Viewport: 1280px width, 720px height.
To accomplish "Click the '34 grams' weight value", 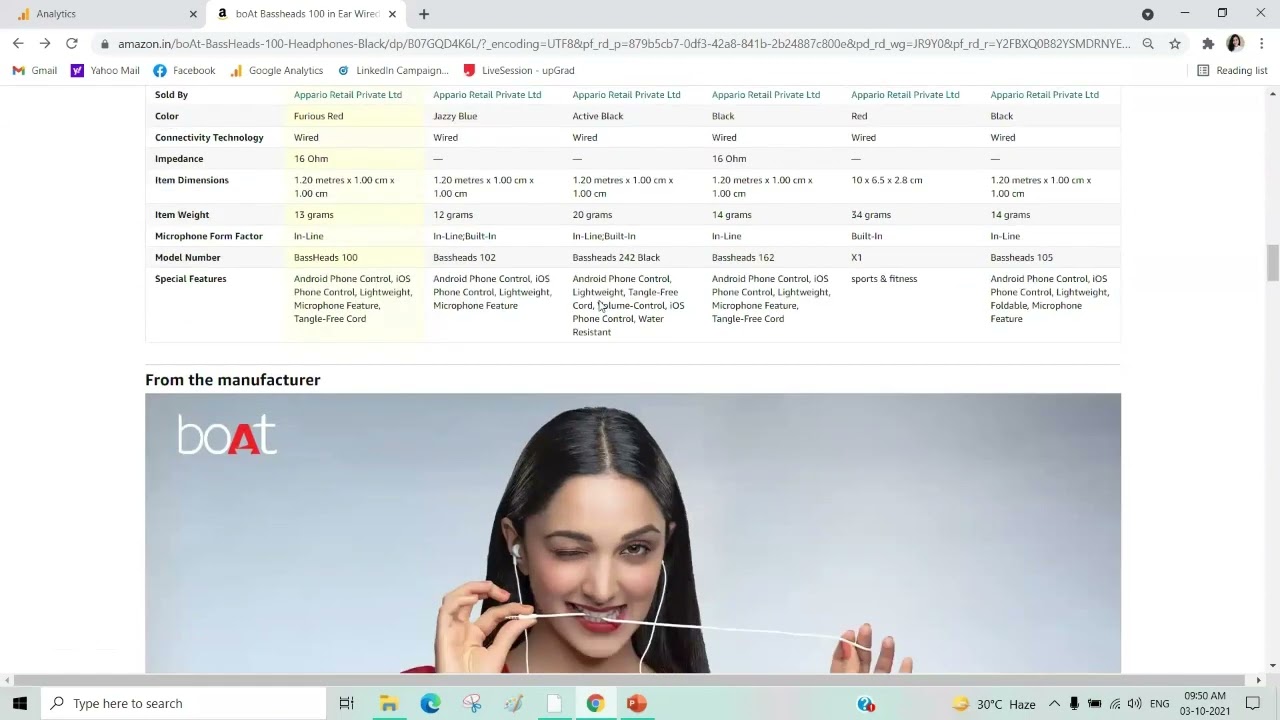I will (x=871, y=215).
